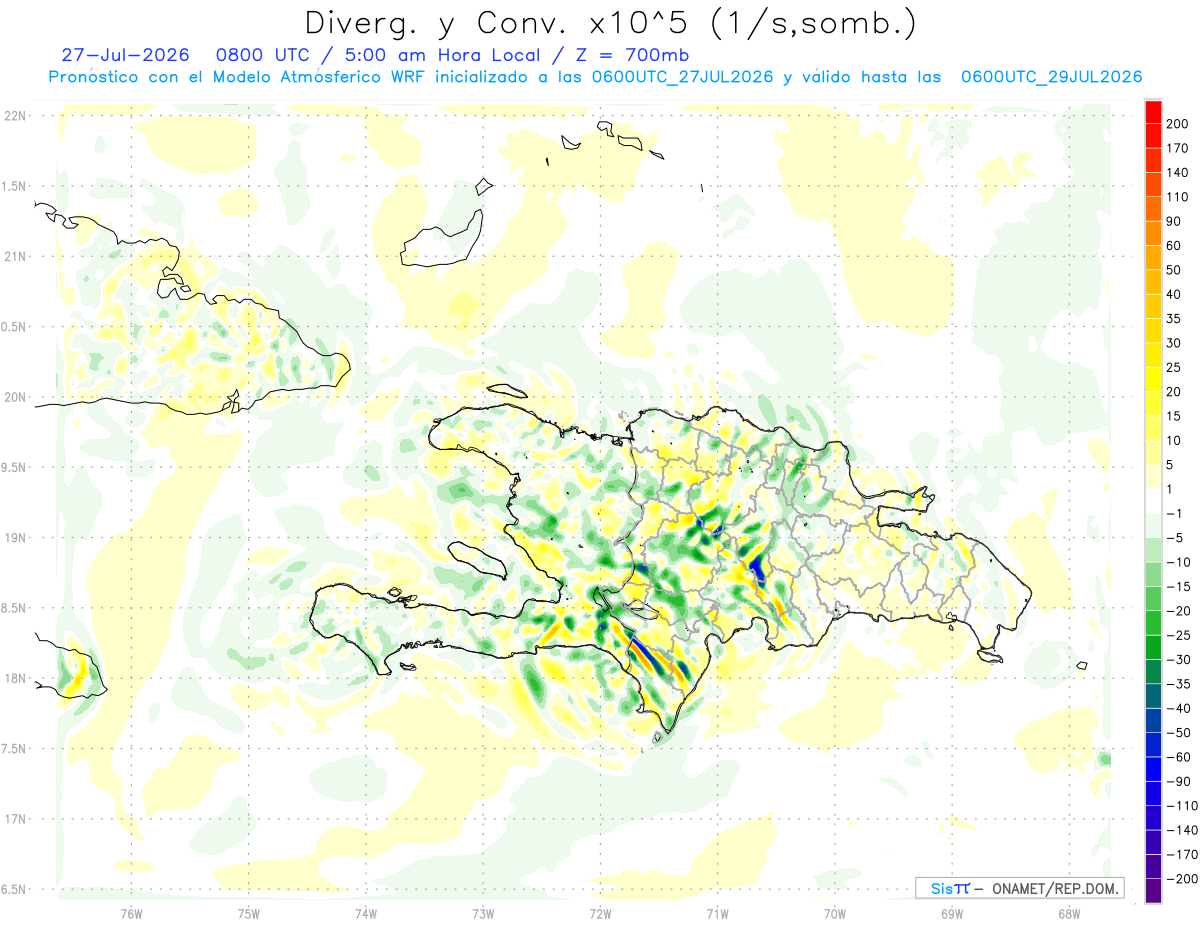This screenshot has width=1200, height=927.
Task: Click the positive color bar value '25'
Action: (x=1174, y=367)
